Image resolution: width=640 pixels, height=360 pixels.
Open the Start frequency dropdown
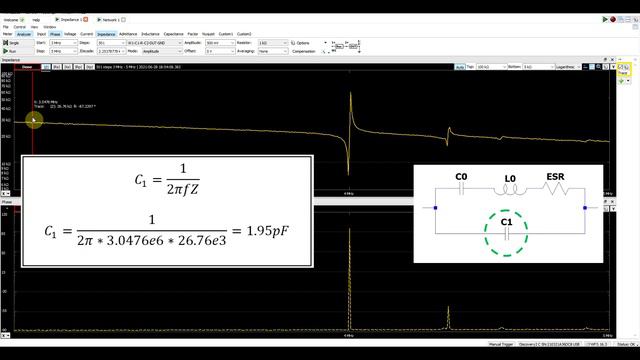(63, 43)
